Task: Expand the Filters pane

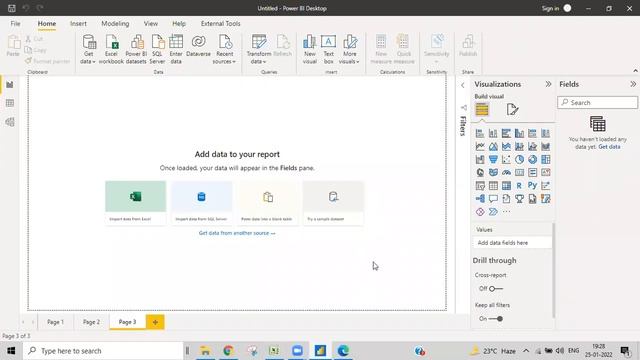Action: click(462, 85)
